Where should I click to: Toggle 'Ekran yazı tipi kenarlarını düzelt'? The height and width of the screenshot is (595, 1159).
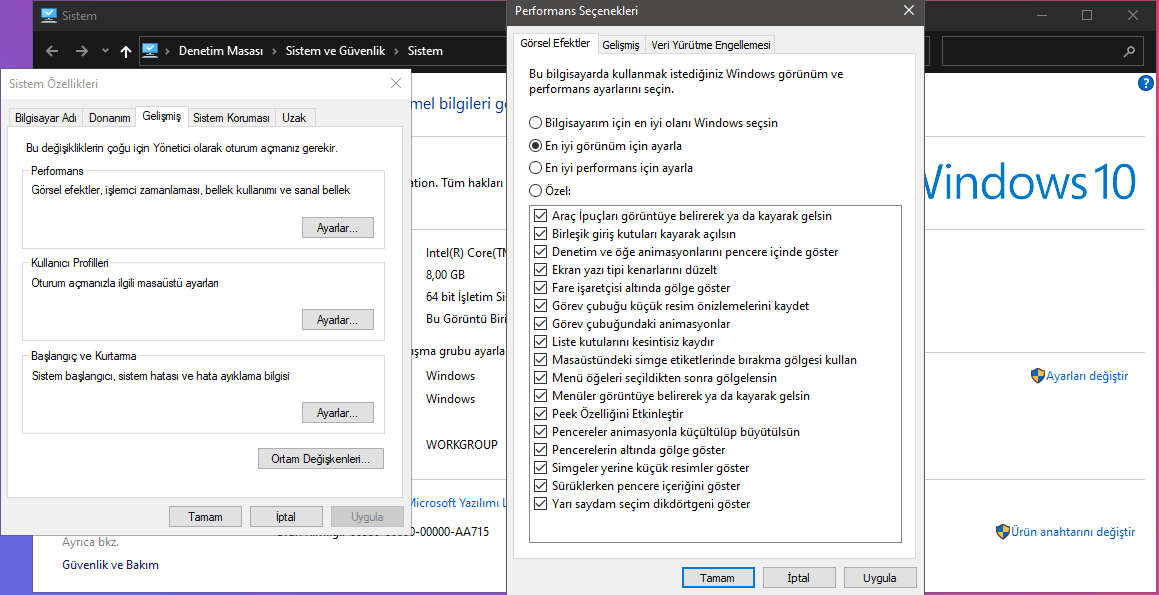(538, 271)
